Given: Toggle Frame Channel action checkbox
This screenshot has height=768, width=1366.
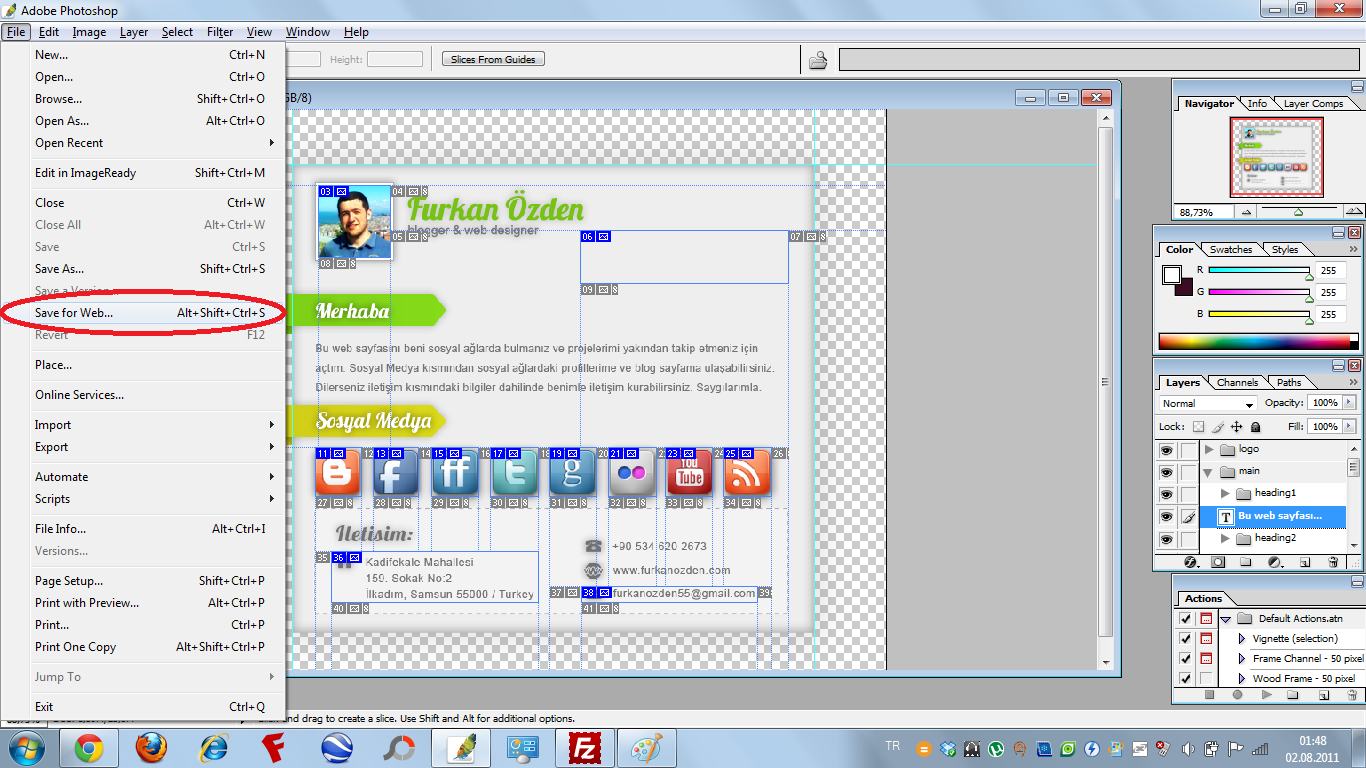Looking at the screenshot, I should tap(1186, 659).
